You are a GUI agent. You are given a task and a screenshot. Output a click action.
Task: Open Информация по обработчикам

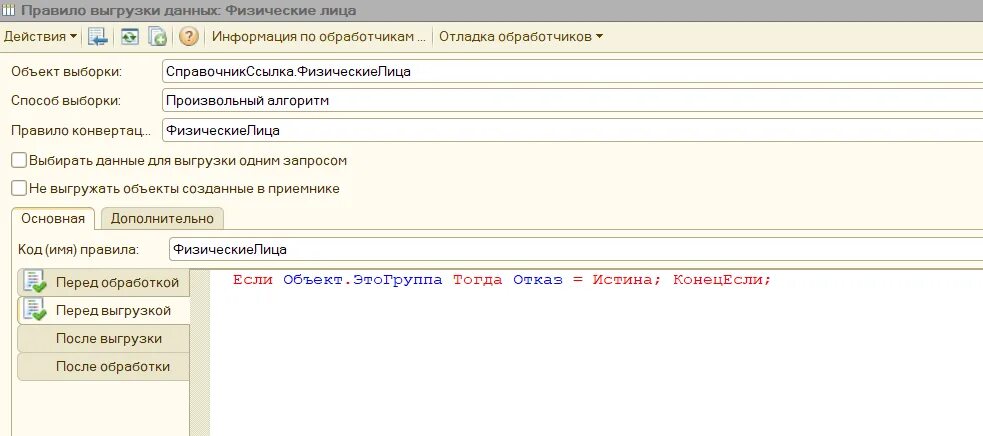click(319, 36)
